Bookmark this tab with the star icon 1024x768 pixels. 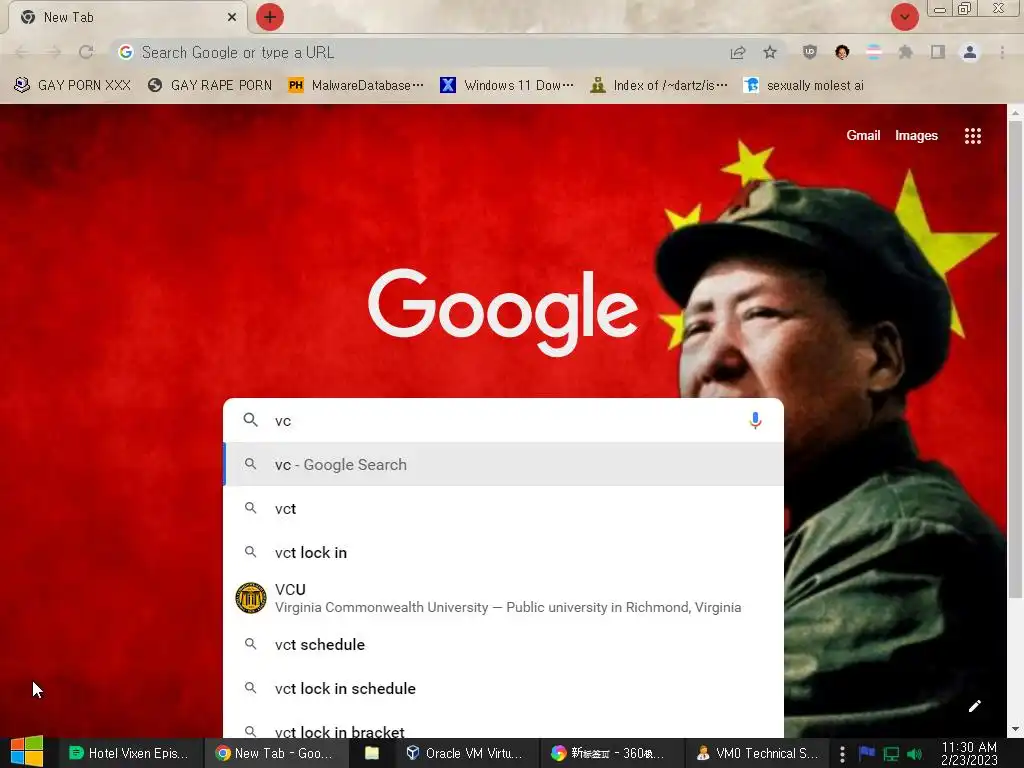coord(770,52)
